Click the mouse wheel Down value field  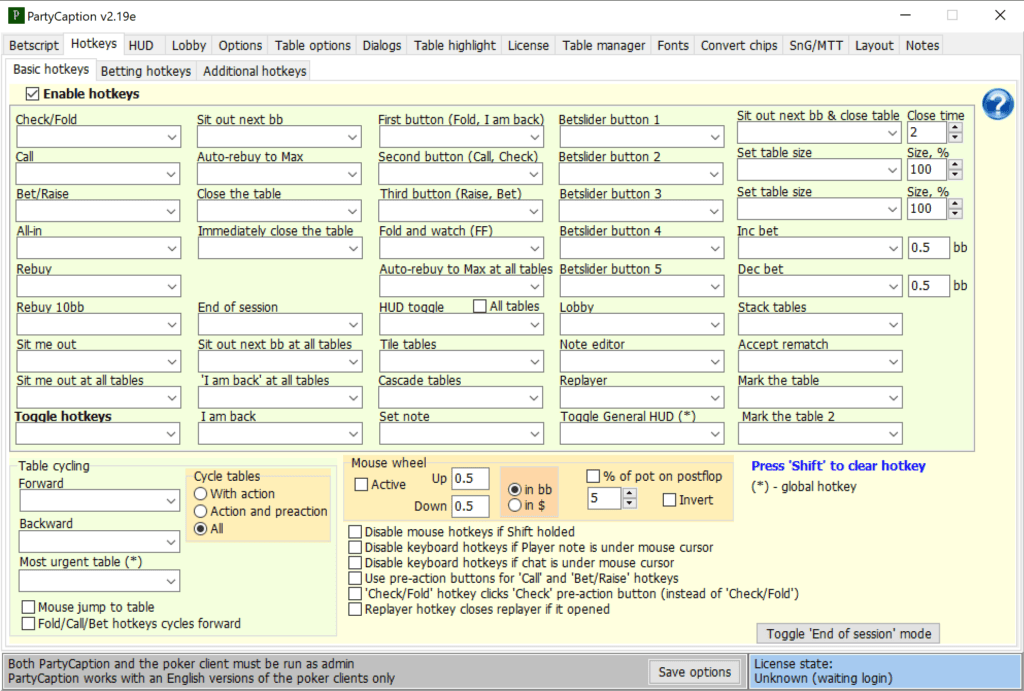(470, 506)
